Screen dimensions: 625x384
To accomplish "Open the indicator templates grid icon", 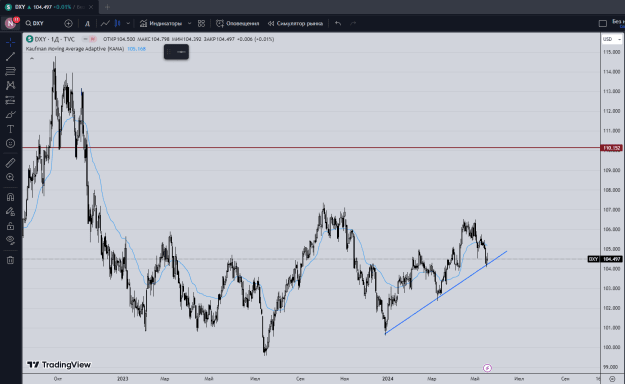I will (201, 24).
